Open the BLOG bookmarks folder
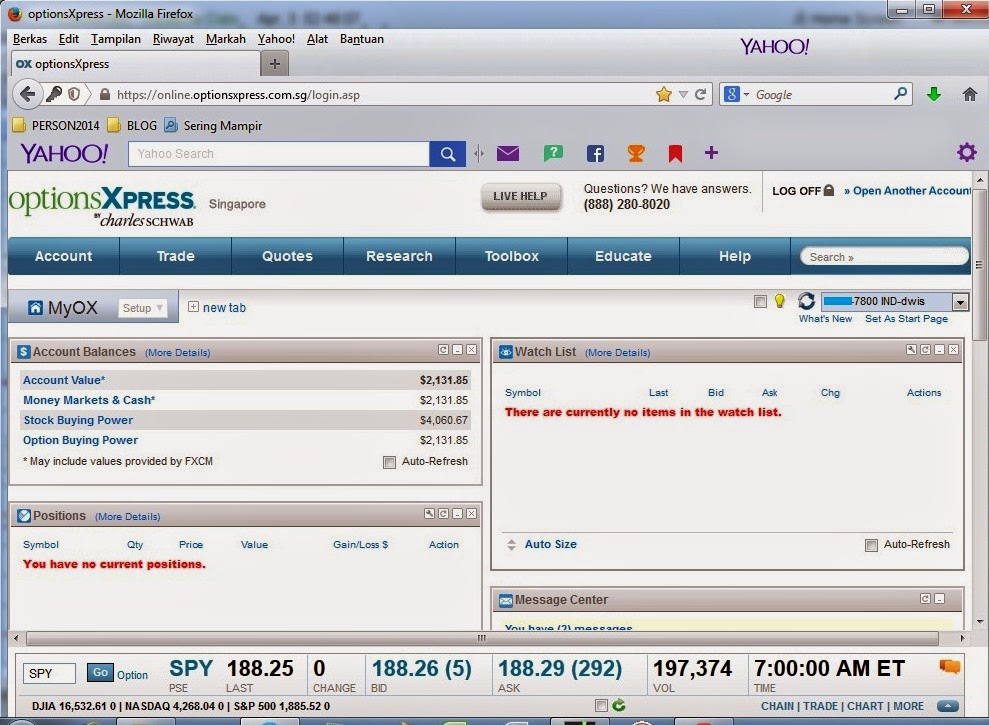 click(132, 126)
